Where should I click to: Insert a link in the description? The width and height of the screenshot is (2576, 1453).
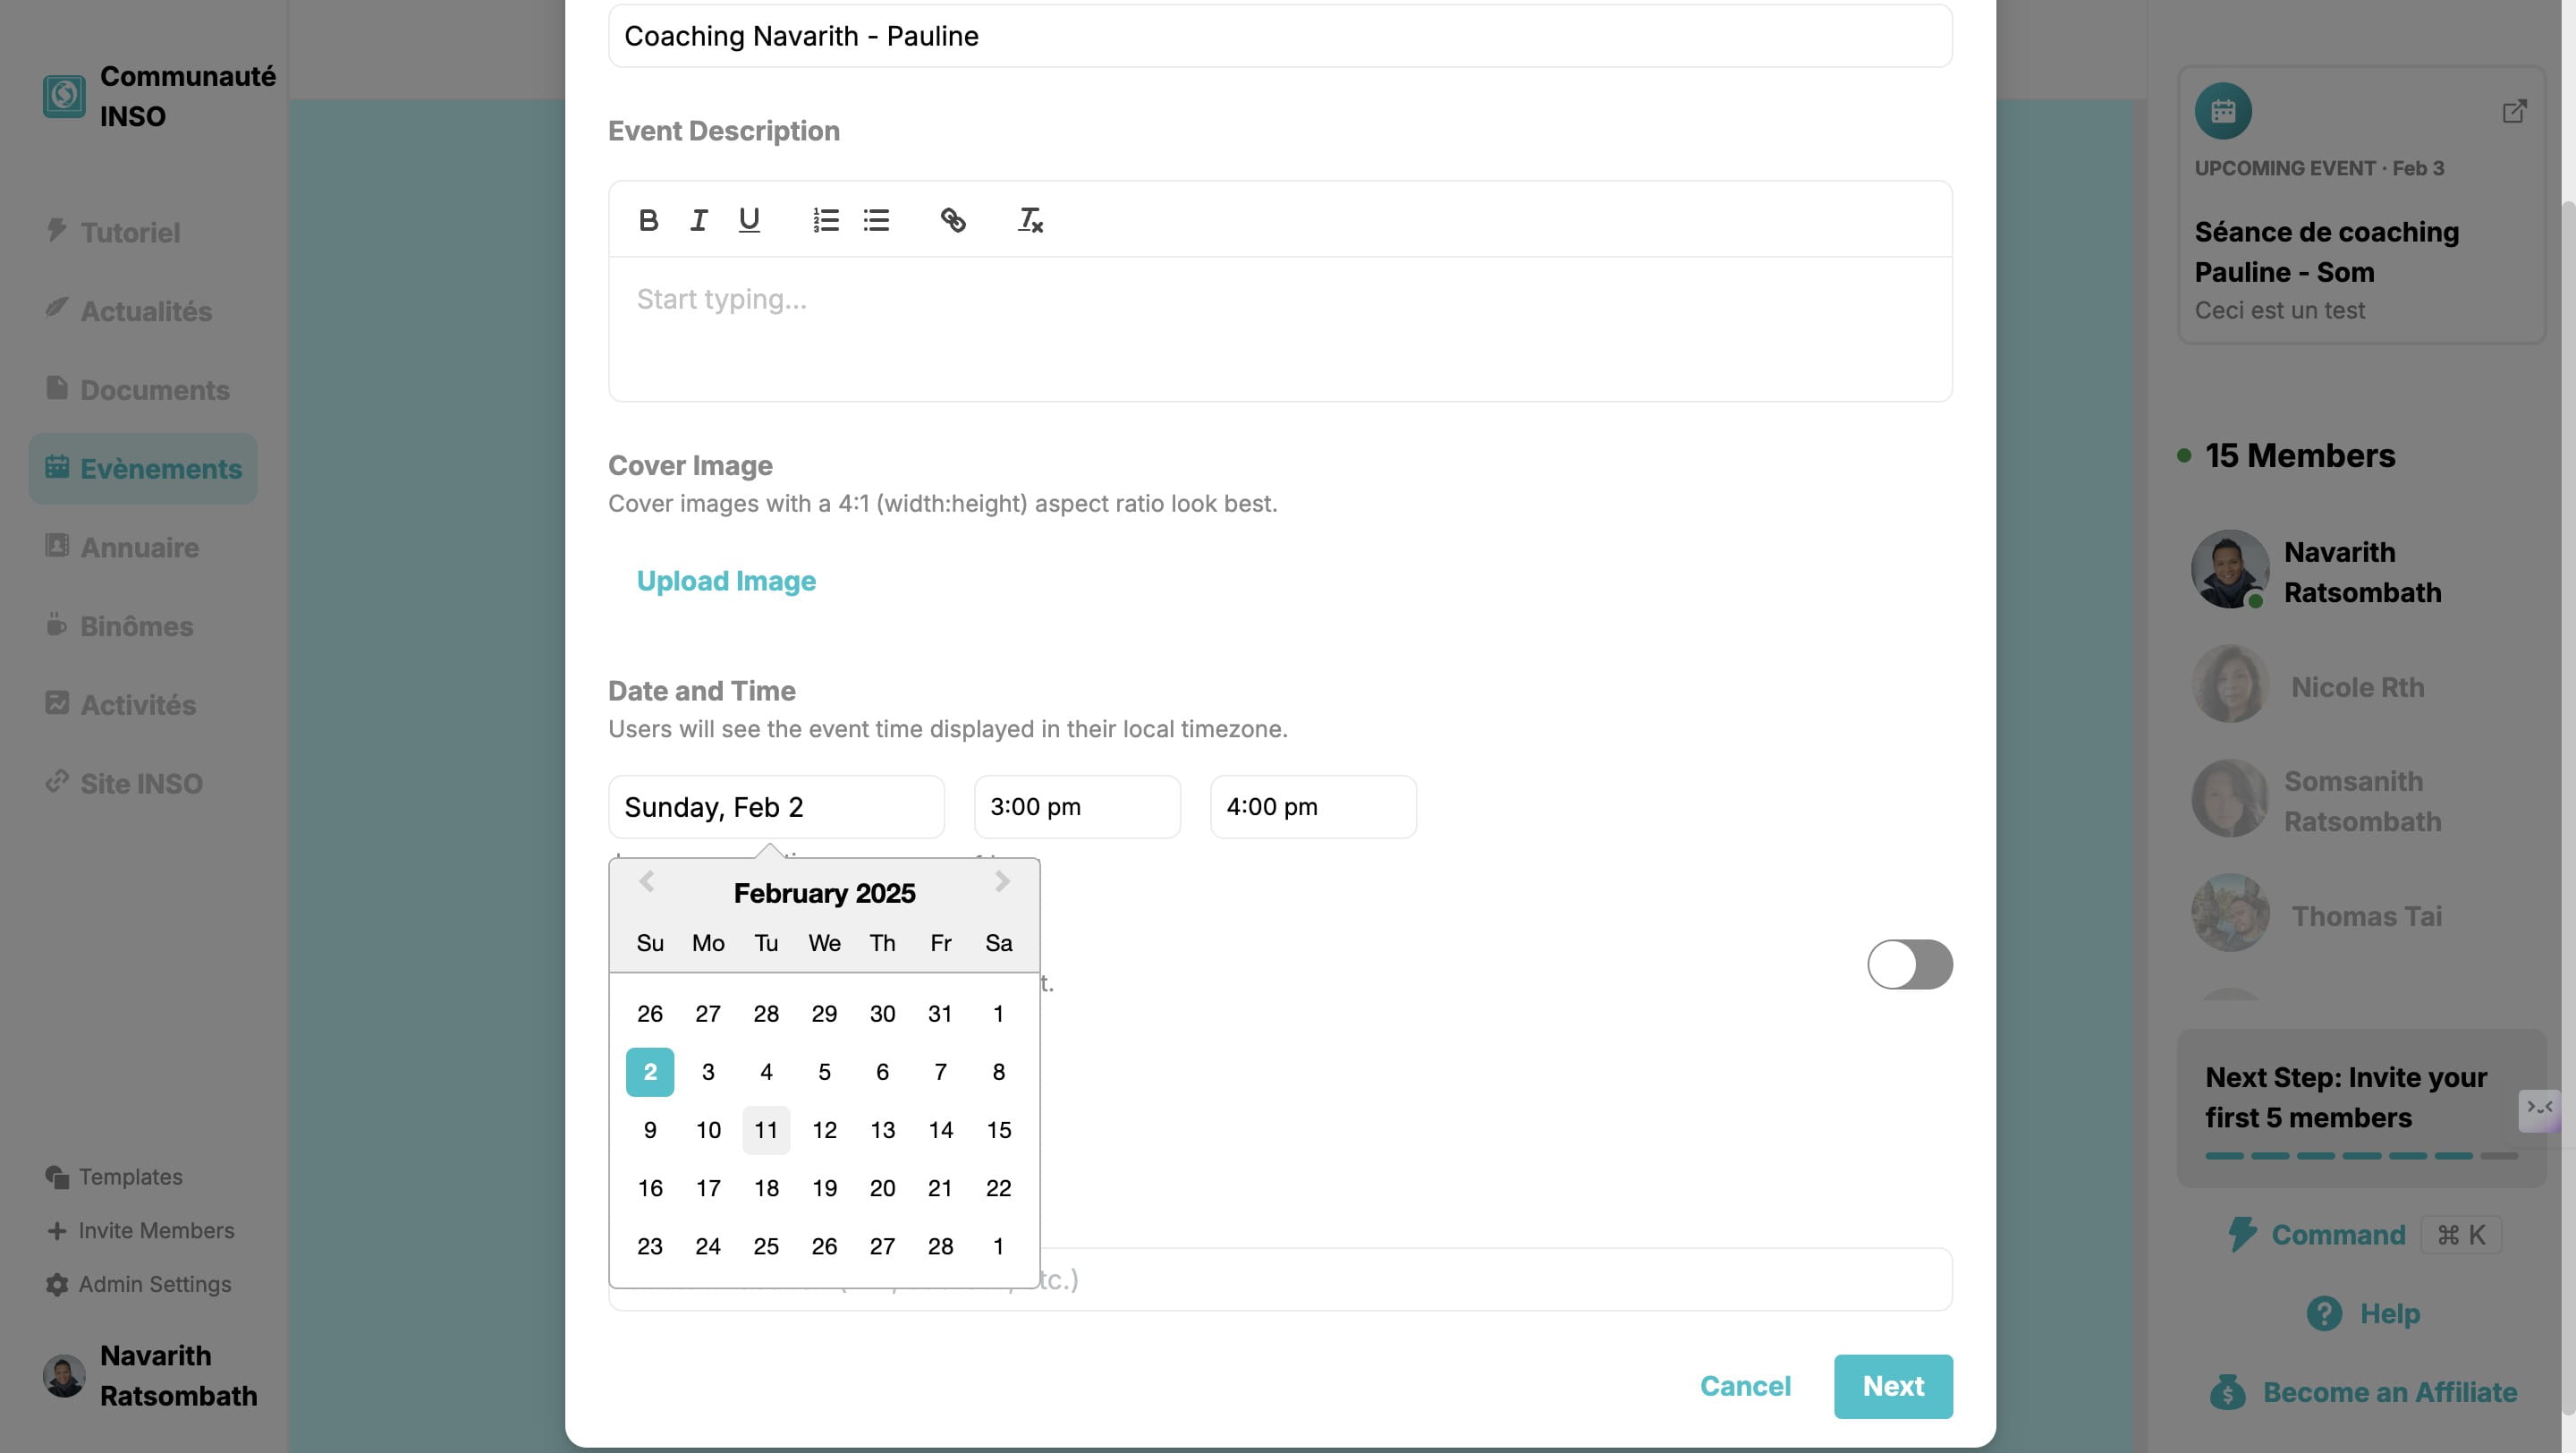click(x=953, y=220)
